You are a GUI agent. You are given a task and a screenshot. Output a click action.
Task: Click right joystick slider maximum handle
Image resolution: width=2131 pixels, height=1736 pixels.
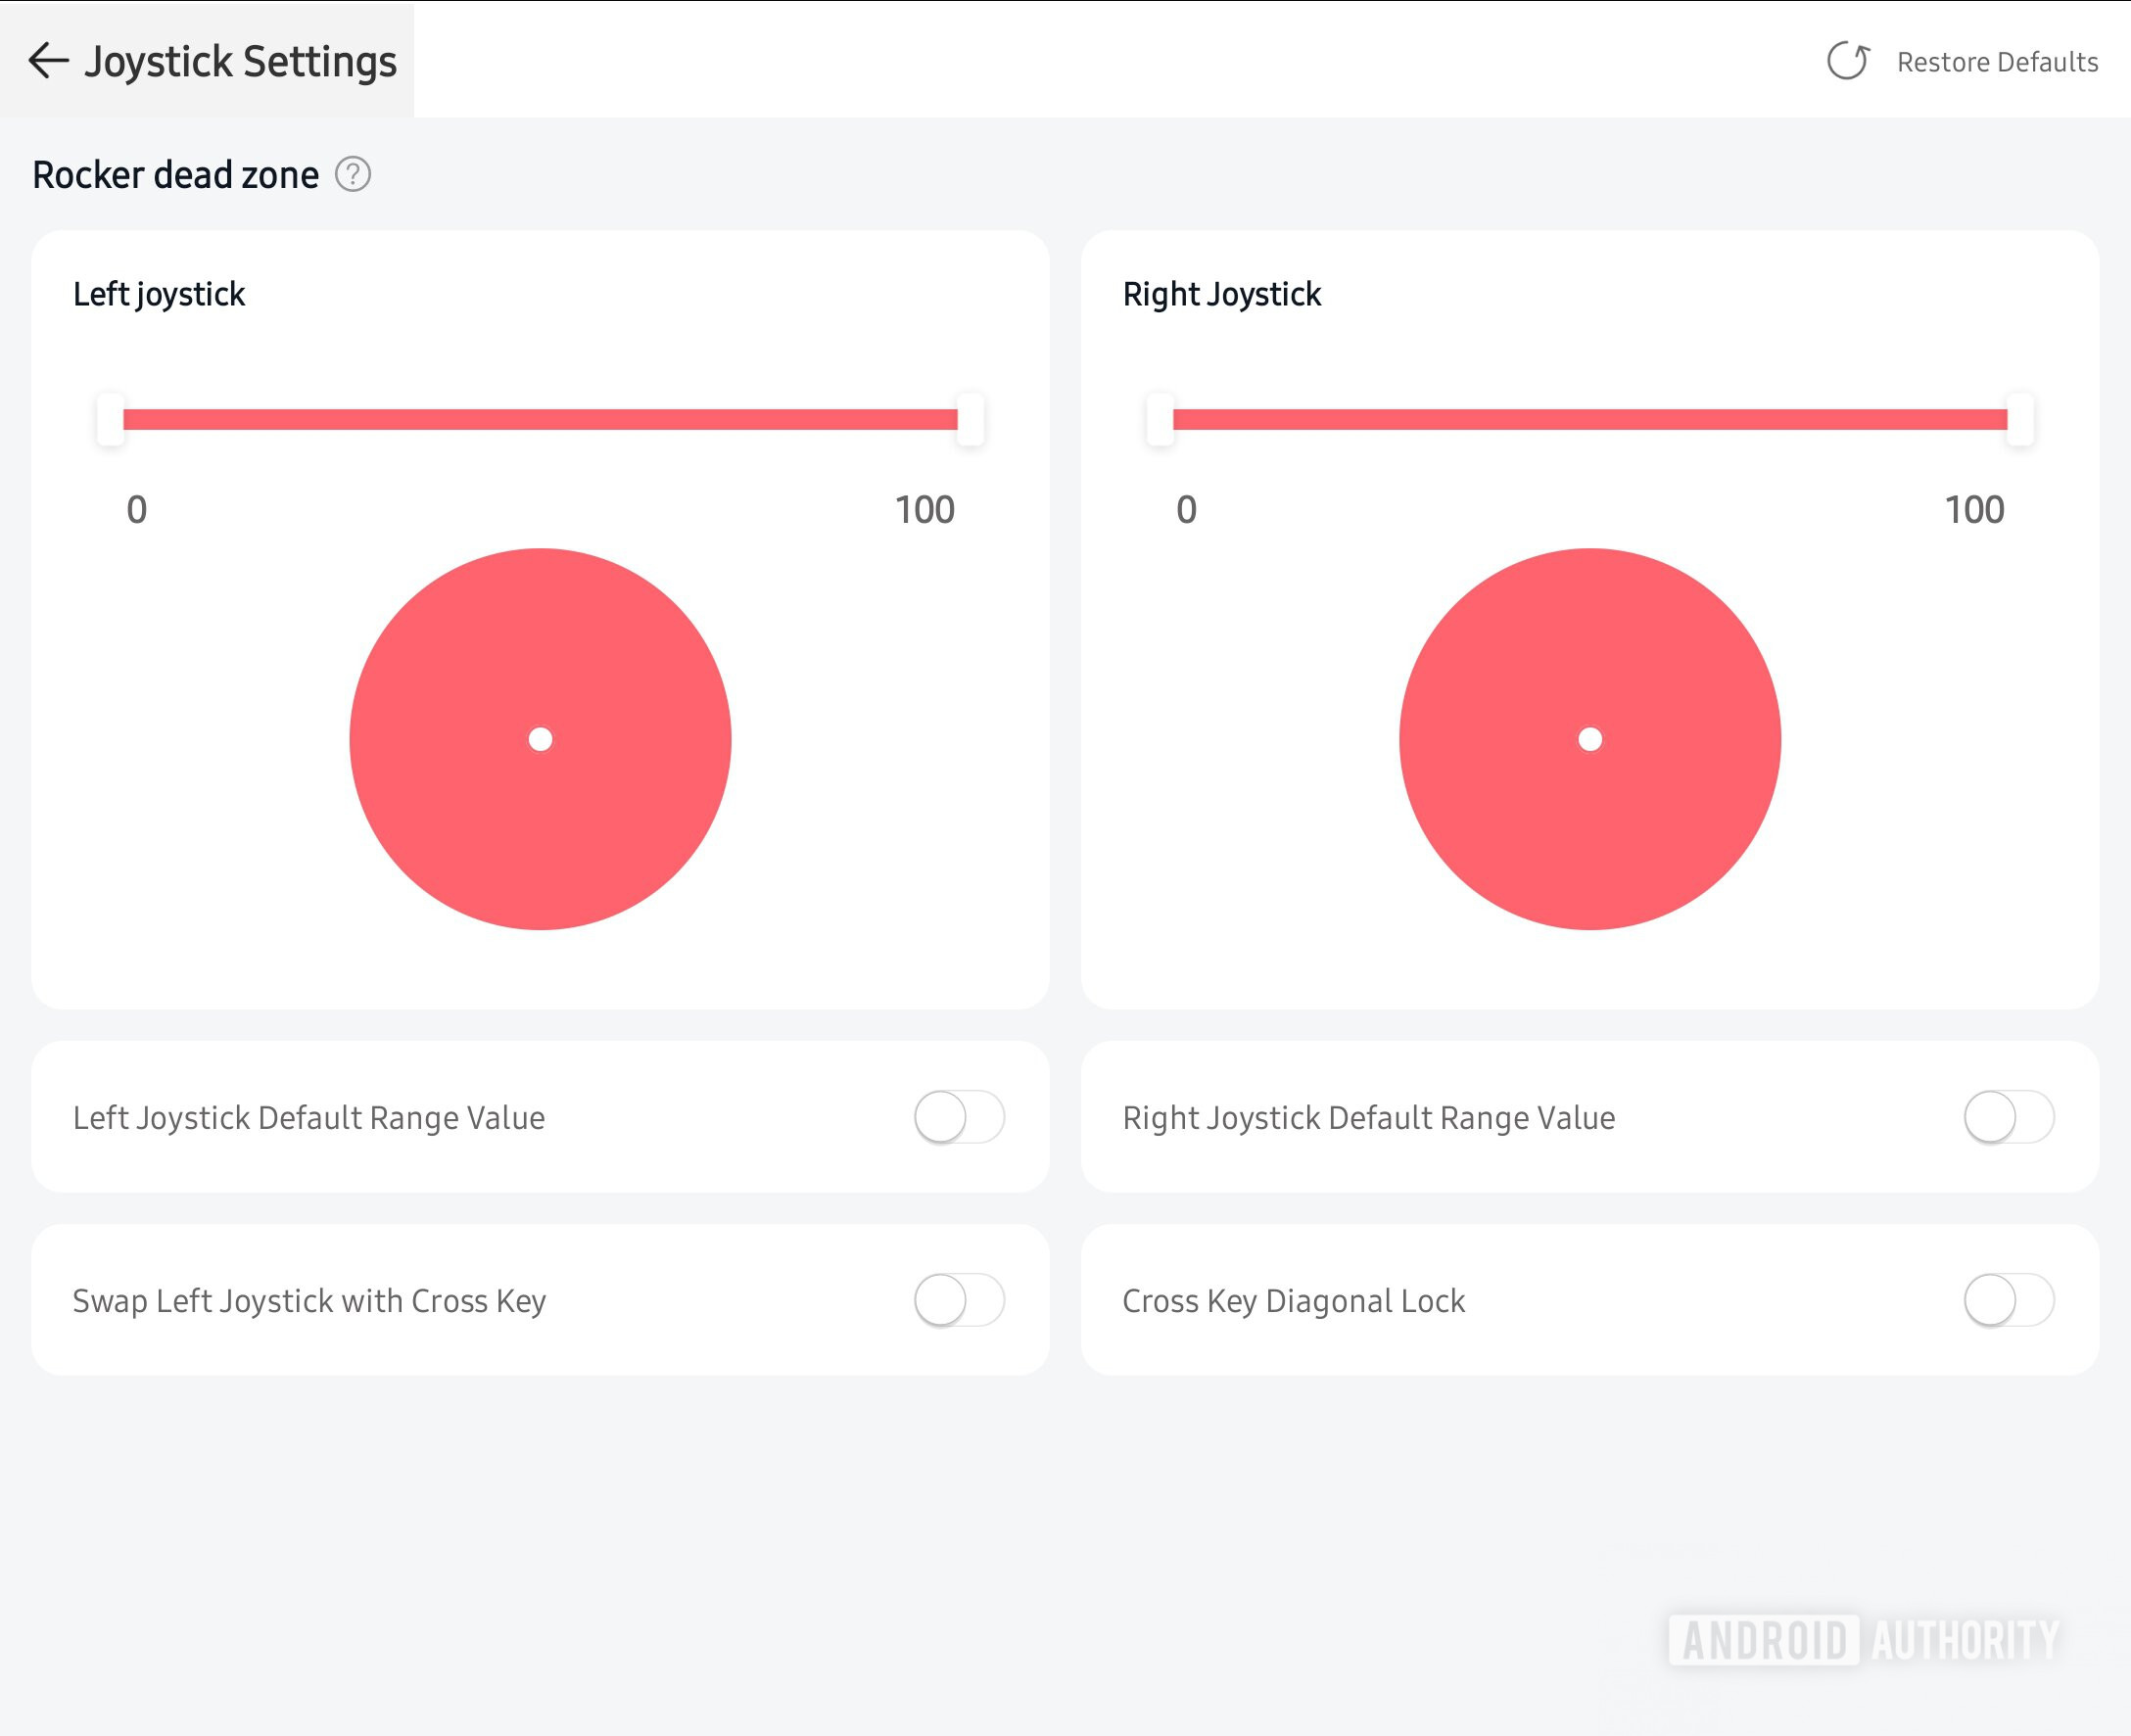tap(2020, 419)
